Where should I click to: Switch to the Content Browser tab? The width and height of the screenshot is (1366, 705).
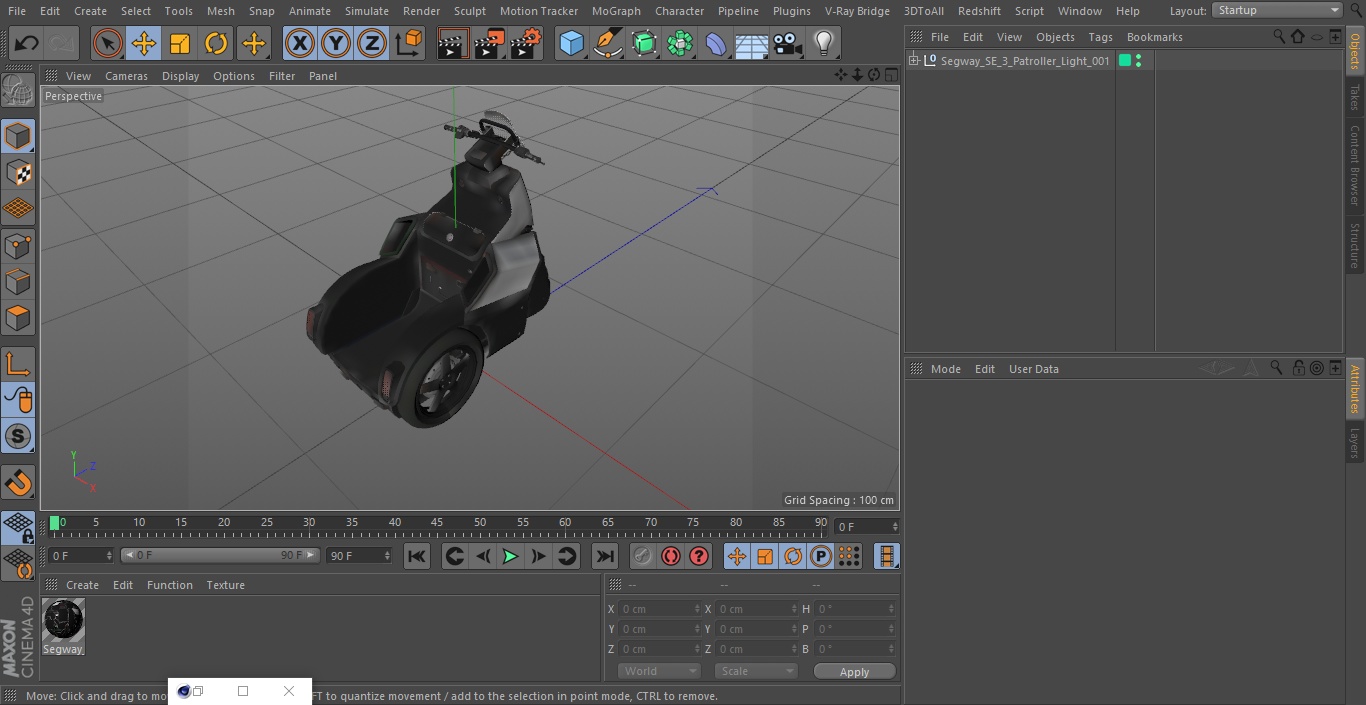[x=1355, y=165]
